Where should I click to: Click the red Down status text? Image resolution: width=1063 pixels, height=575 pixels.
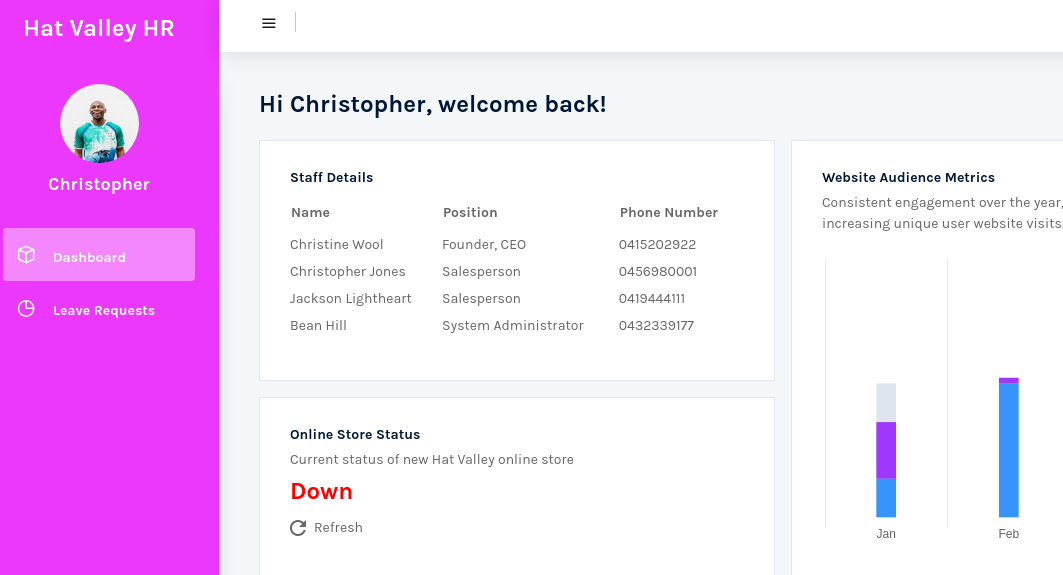click(x=321, y=492)
